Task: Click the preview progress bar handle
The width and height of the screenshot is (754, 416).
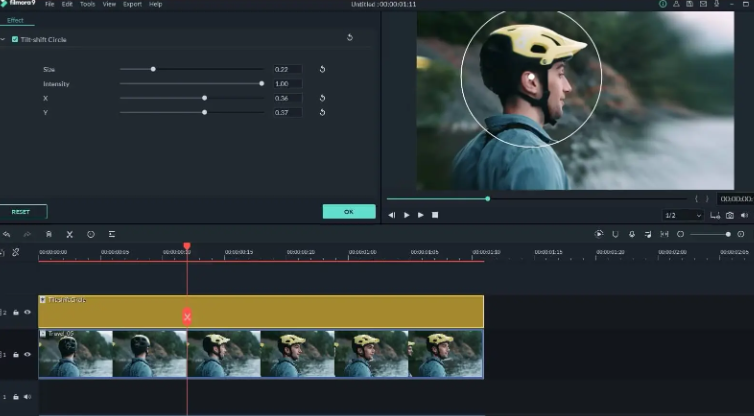Action: (488, 199)
